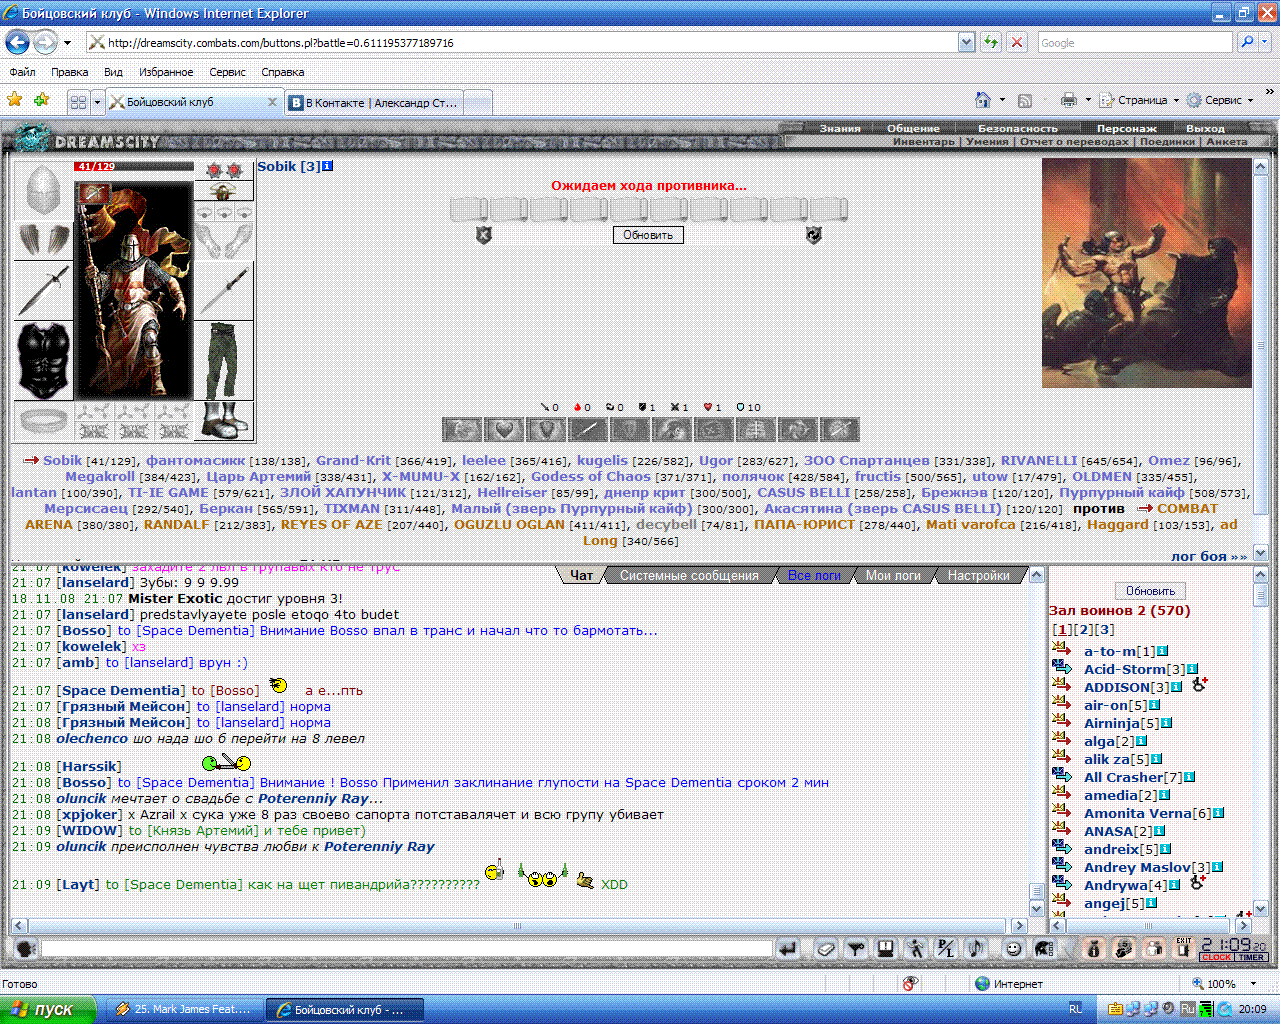Toggle the transliteration P/1 icon

point(945,949)
